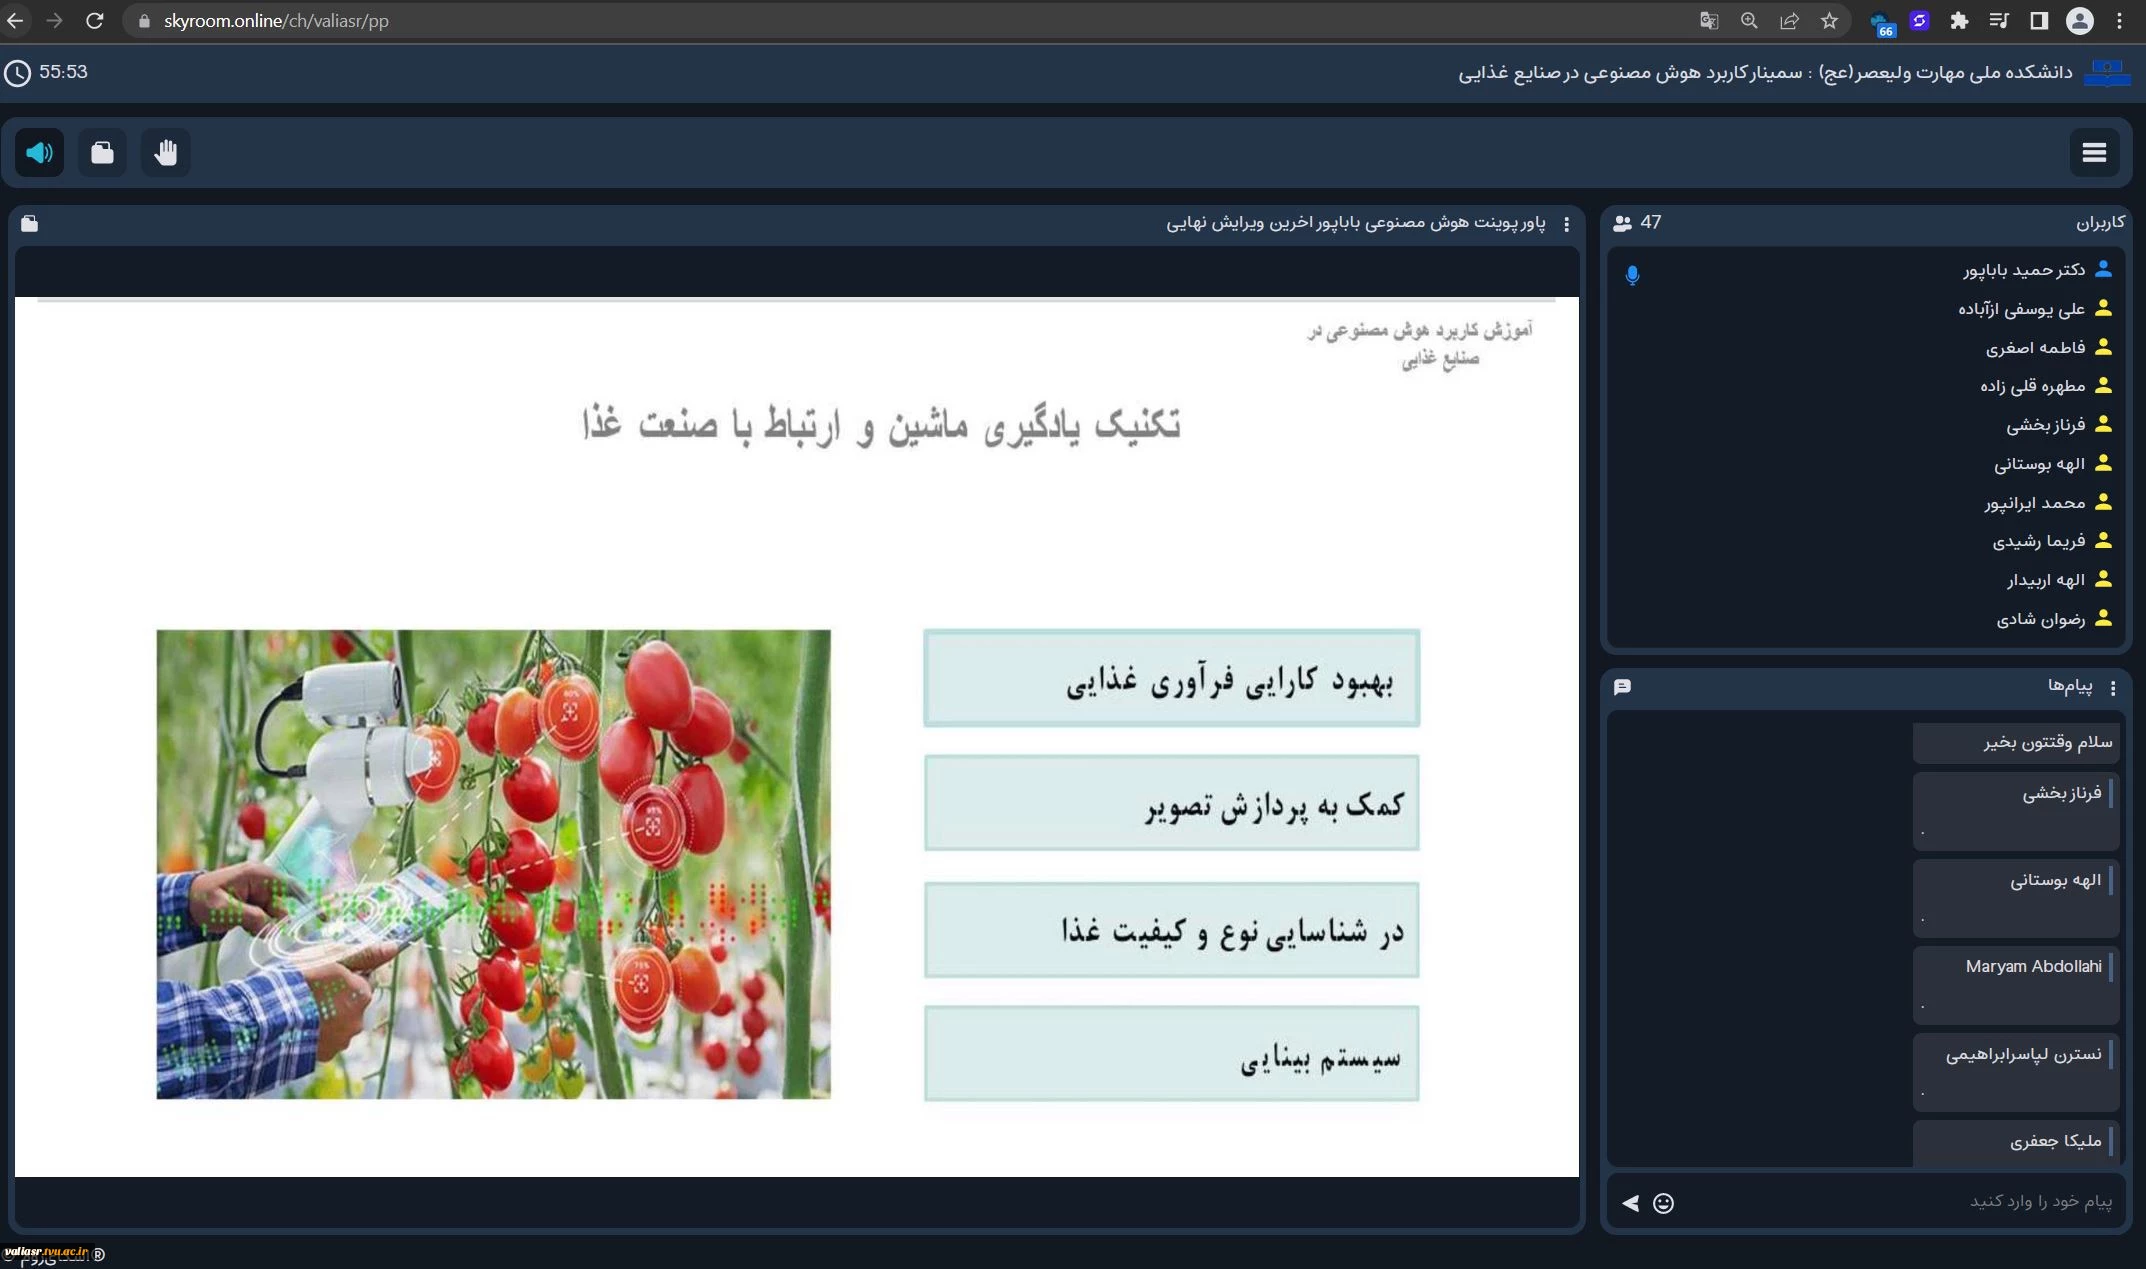Select user فاطمه اصغری in list

[2035, 348]
